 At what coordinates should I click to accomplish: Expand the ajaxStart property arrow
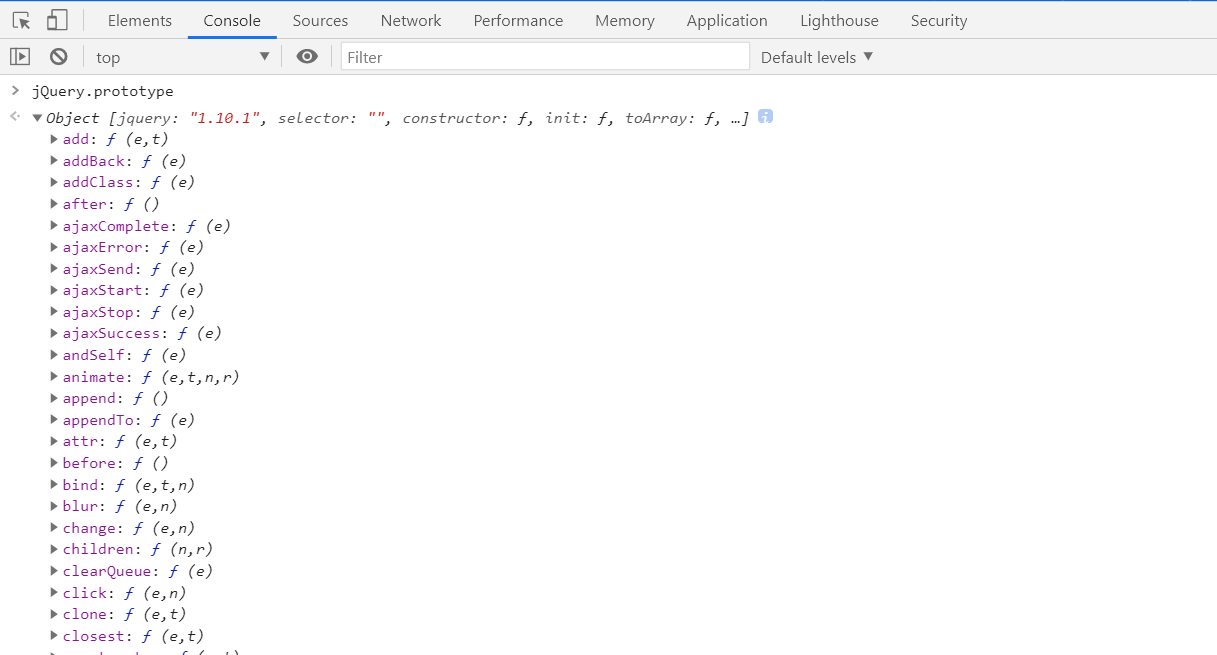point(54,290)
